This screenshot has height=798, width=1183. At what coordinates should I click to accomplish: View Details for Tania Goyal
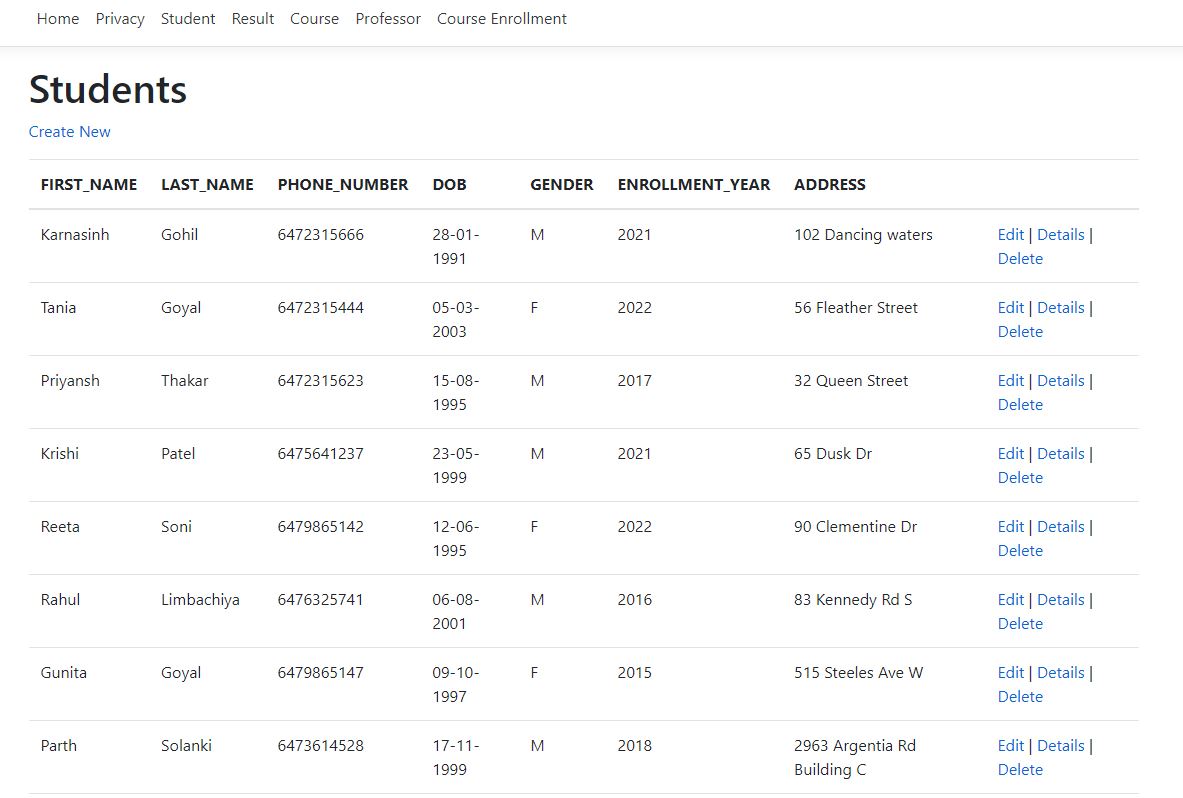1061,307
